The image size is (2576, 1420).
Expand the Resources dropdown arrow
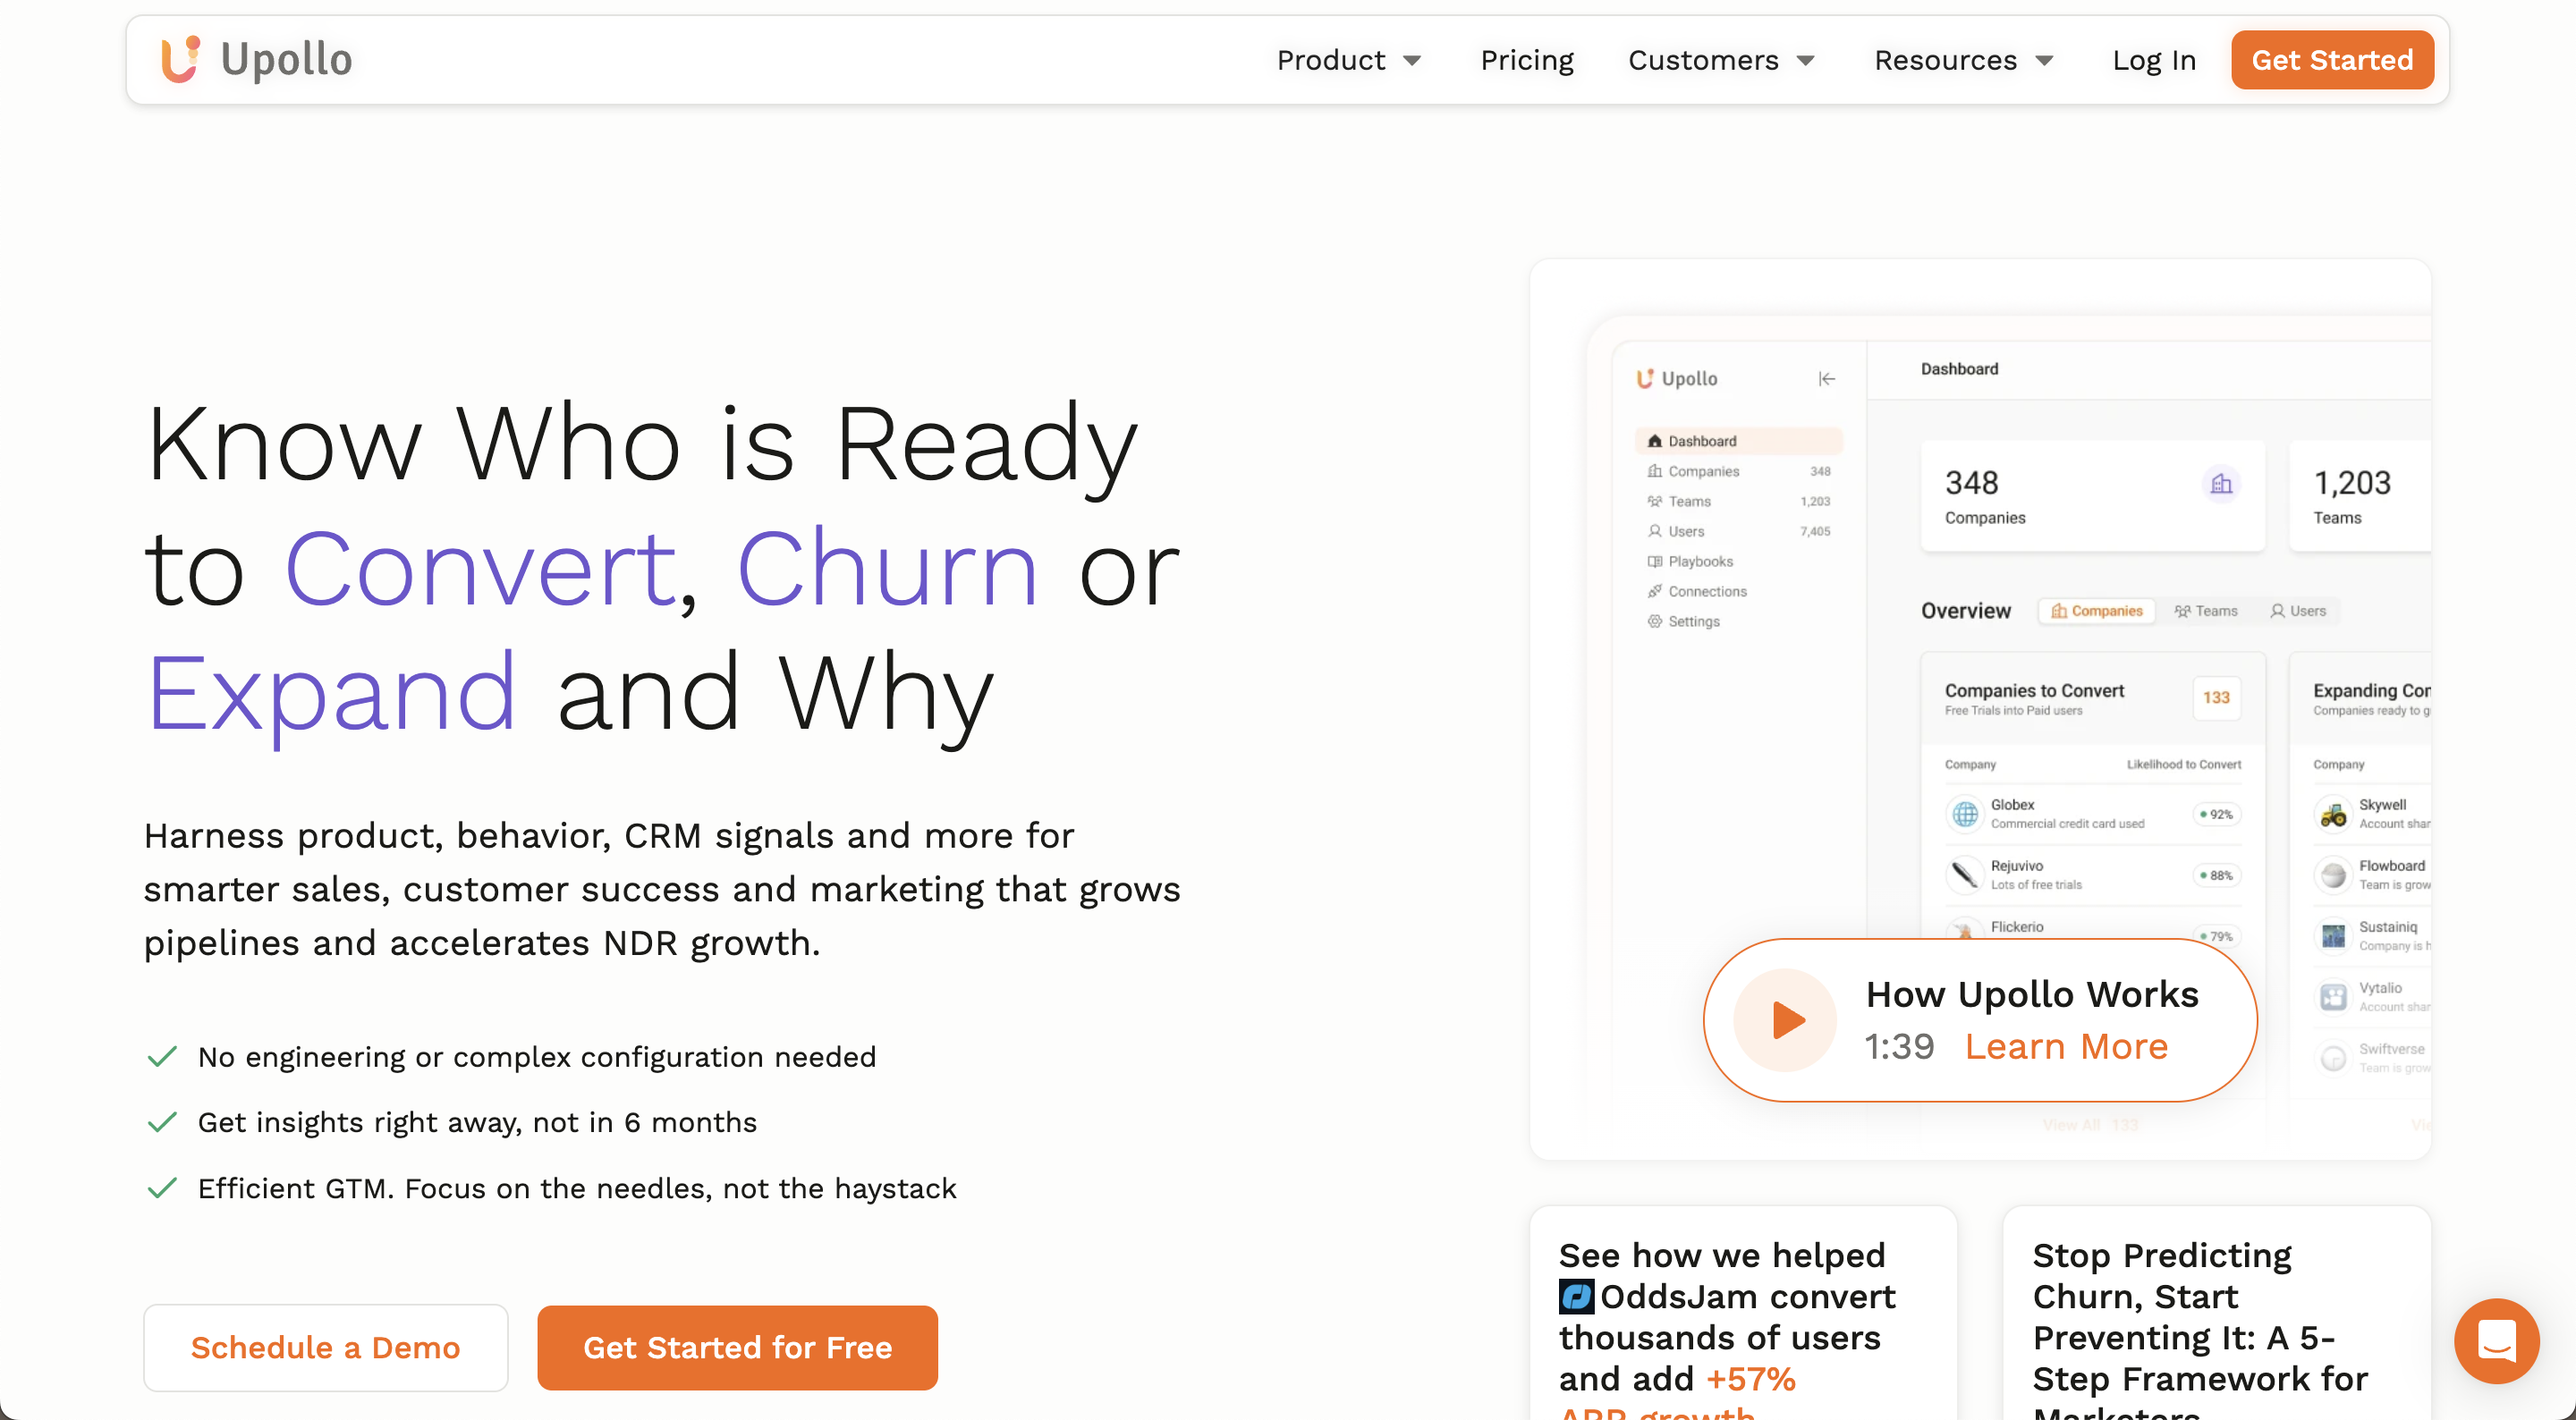point(2044,61)
